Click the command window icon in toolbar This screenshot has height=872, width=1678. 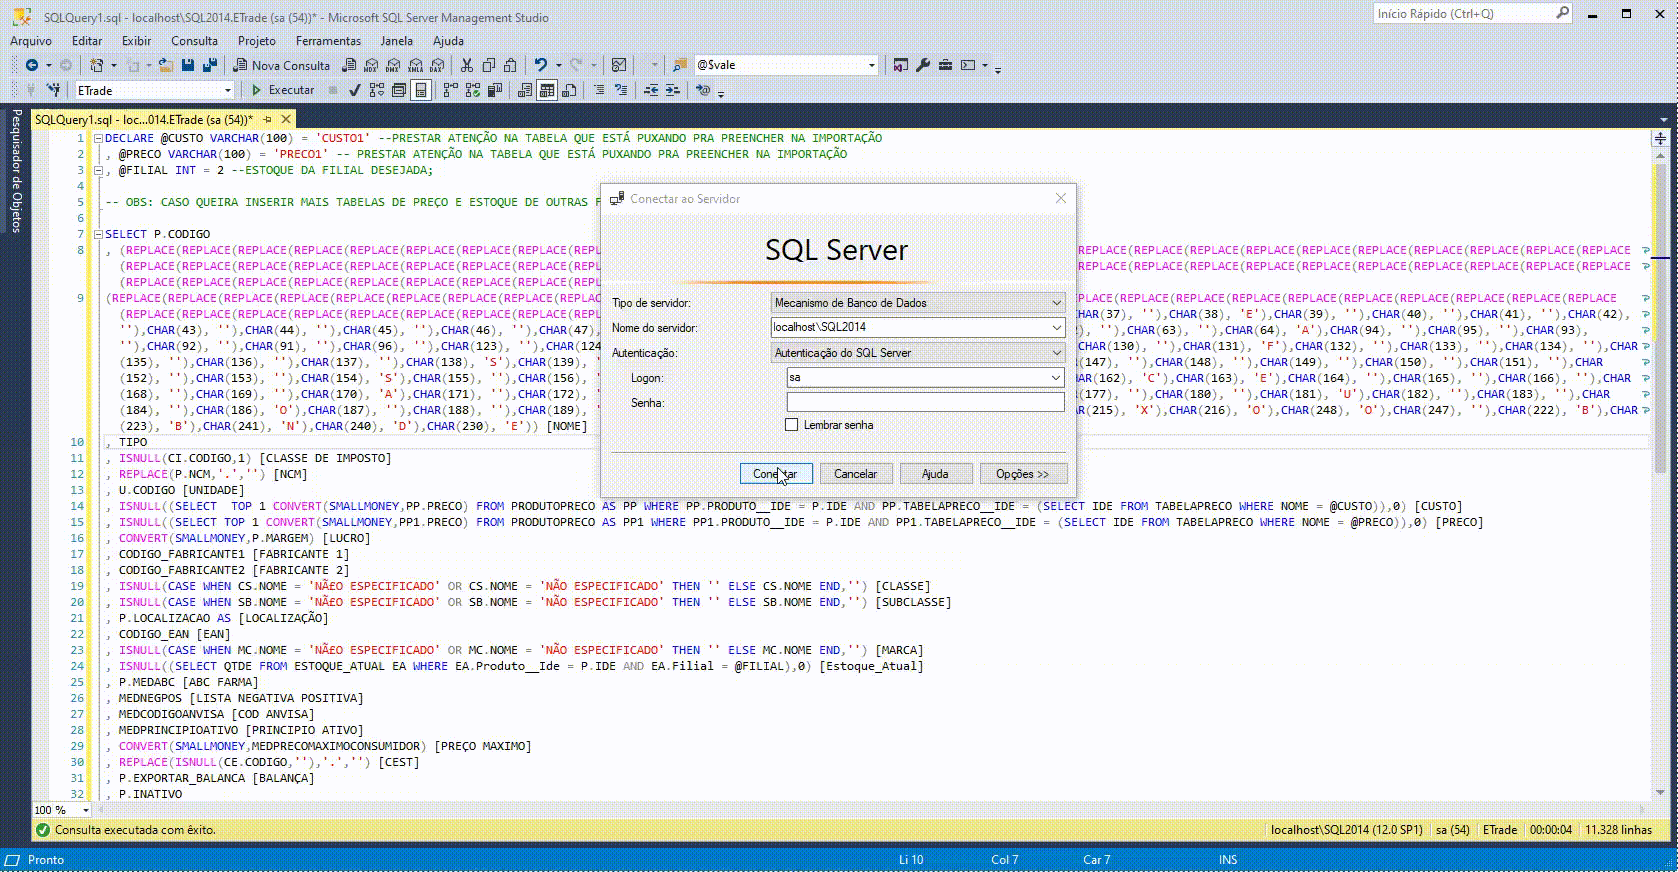pos(968,65)
